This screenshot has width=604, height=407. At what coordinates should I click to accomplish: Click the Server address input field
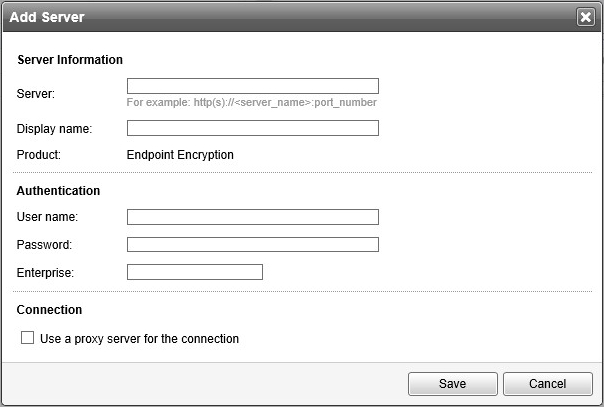pyautogui.click(x=252, y=86)
